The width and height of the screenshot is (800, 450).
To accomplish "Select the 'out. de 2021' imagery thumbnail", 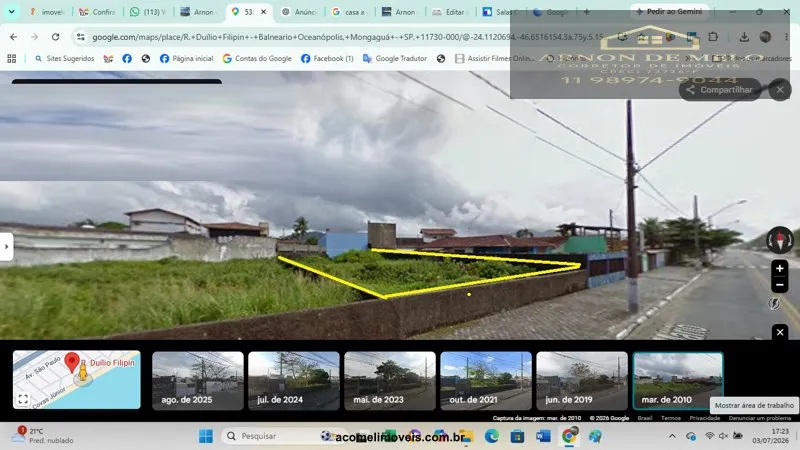I will pos(486,381).
